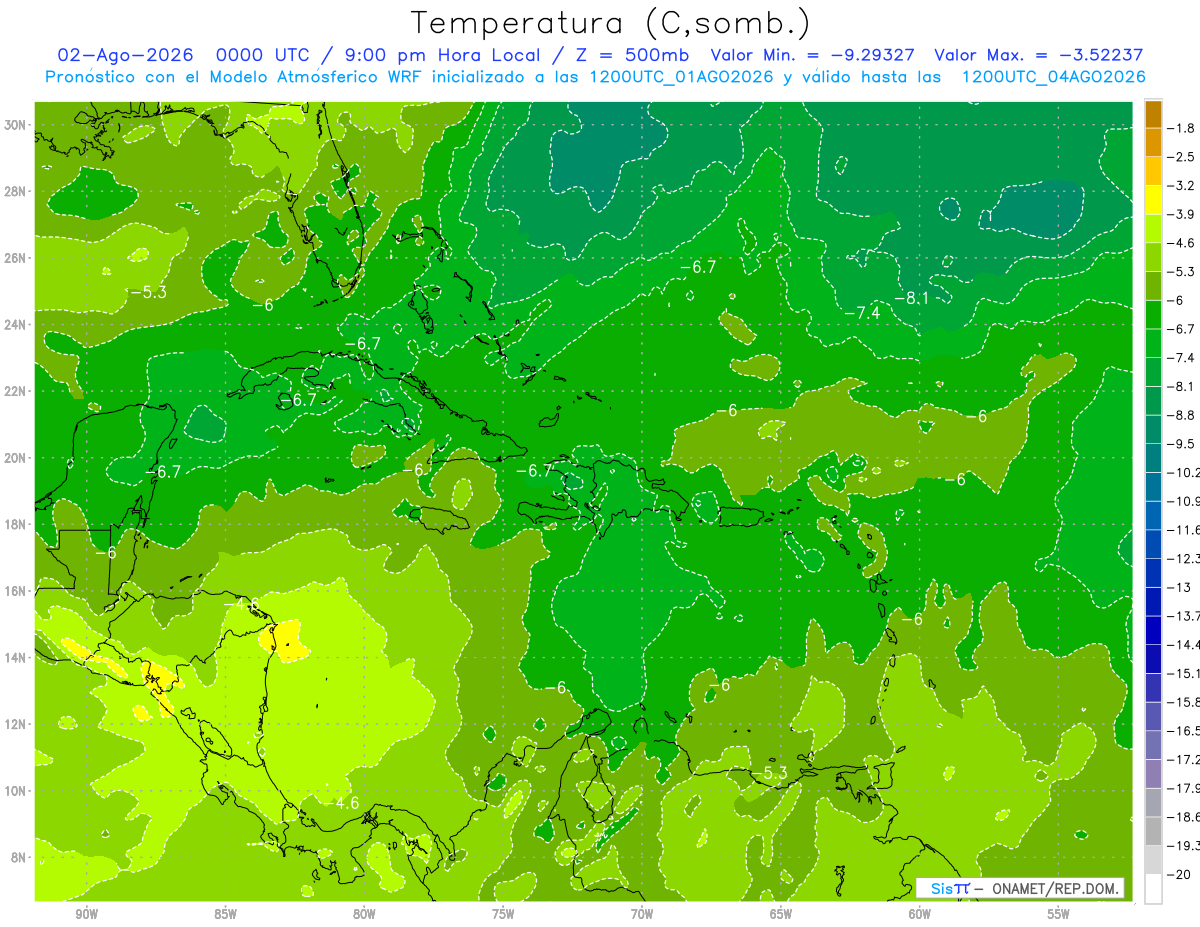Click the 'Sis' logo text in the credit box
Screen dimensions: 1200x927
point(942,888)
